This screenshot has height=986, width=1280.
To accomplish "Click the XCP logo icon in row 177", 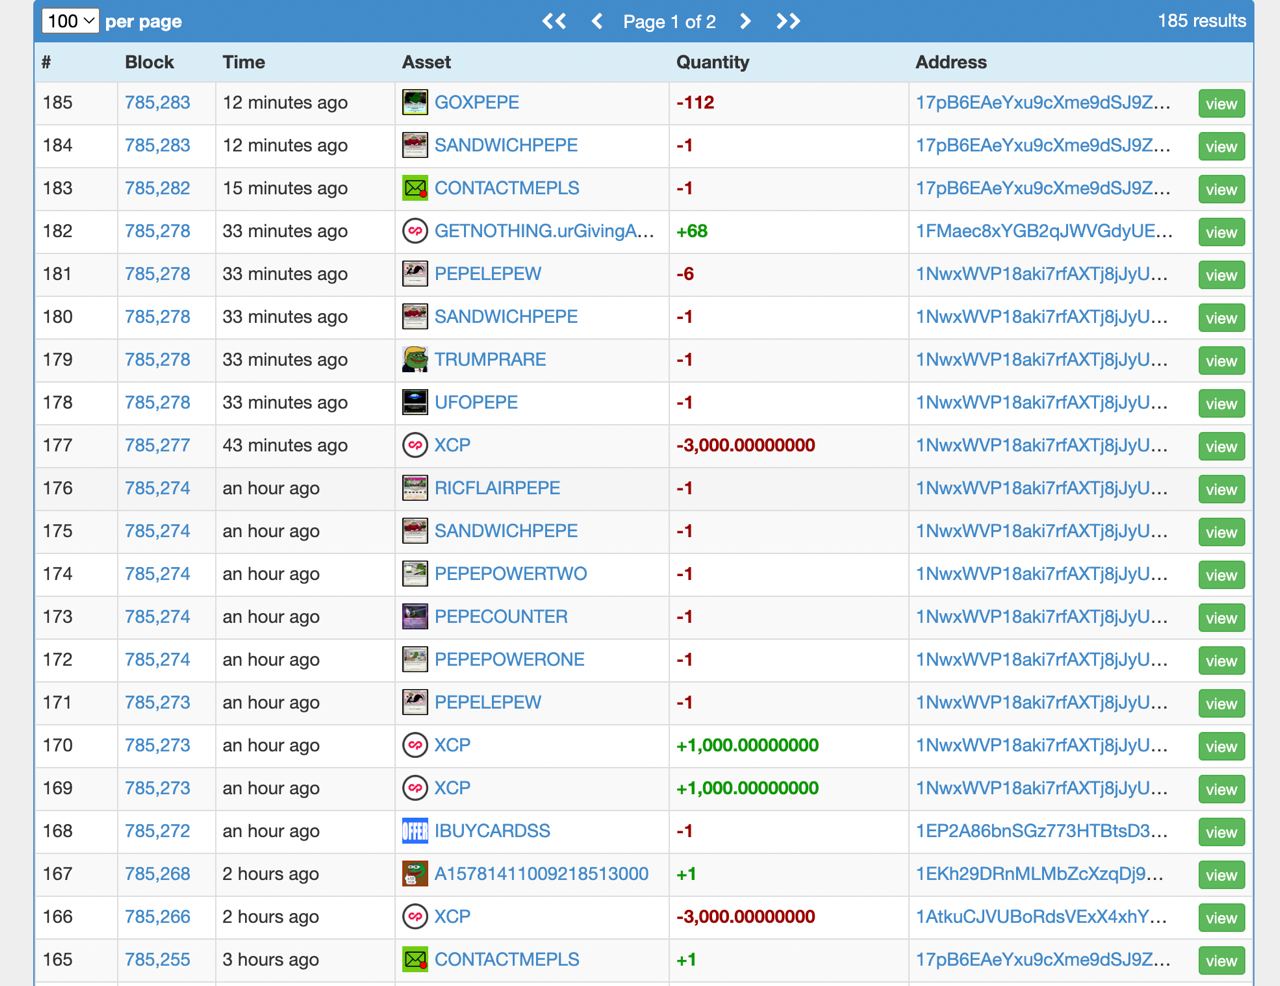I will click(x=415, y=445).
